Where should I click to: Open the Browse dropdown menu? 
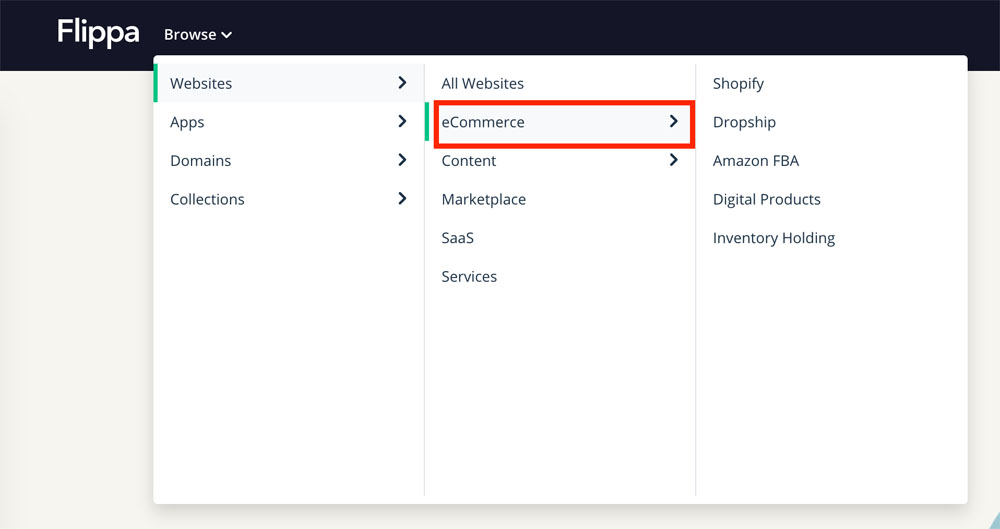(198, 34)
